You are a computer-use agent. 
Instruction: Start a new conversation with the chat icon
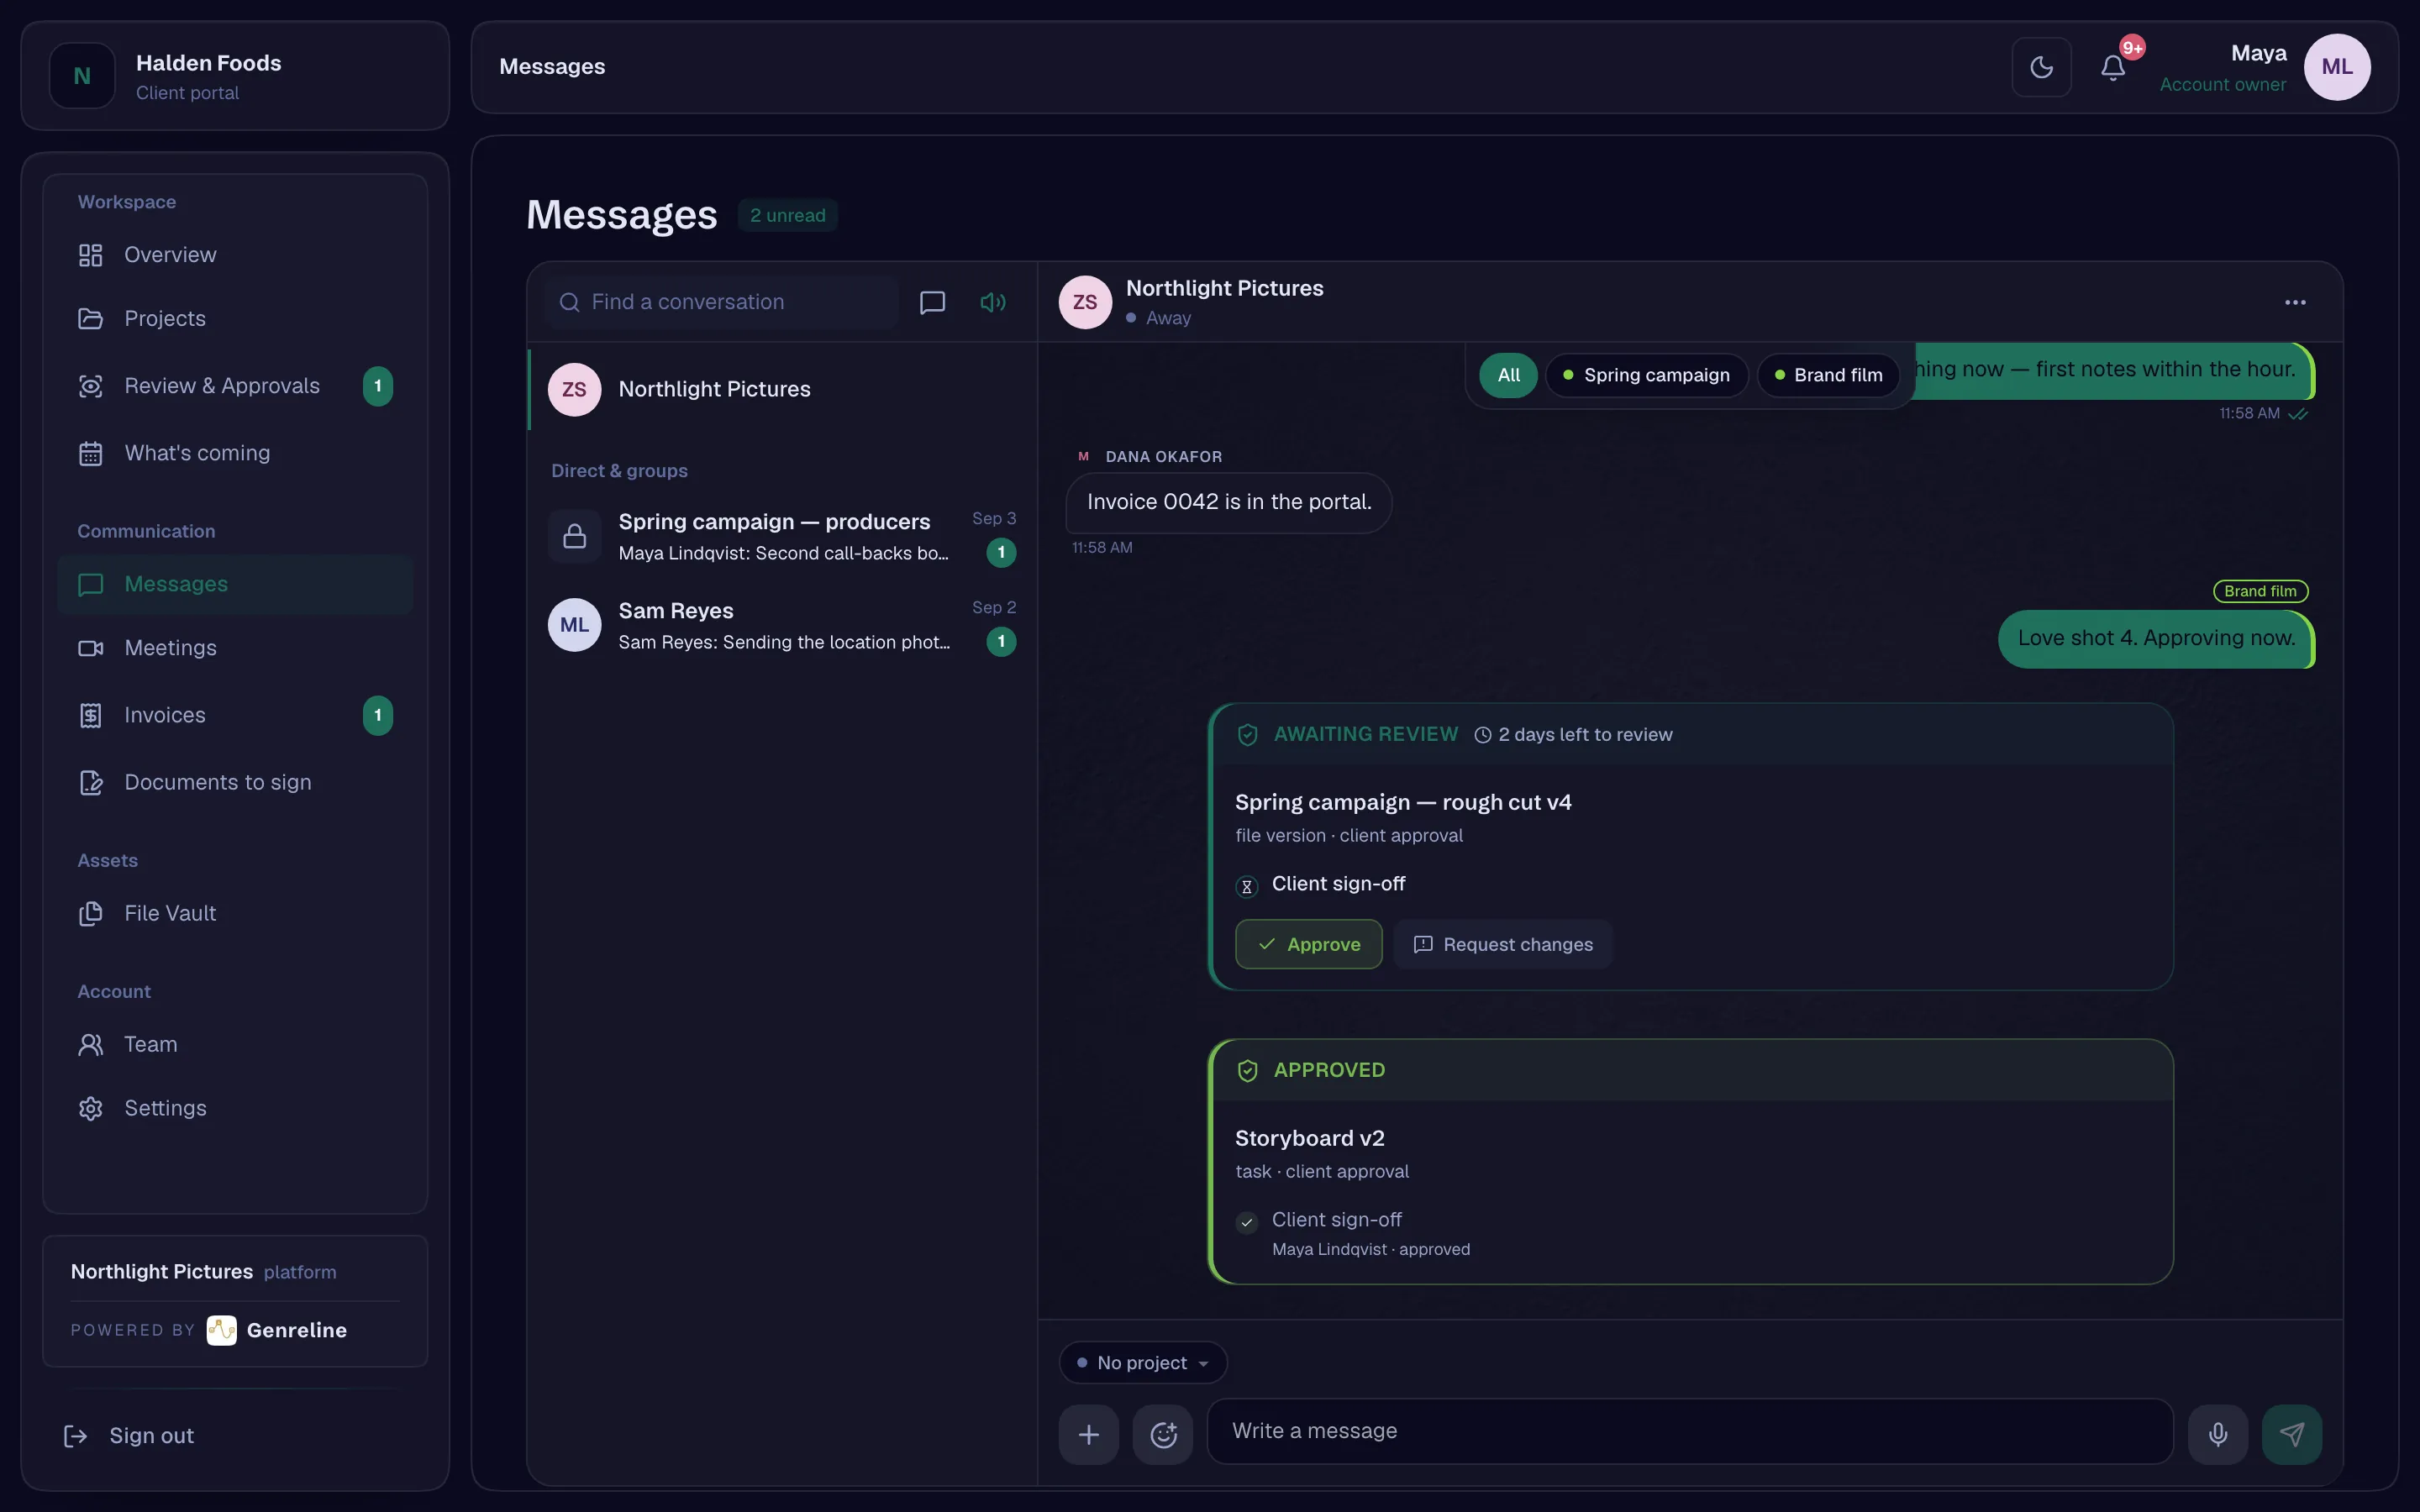pyautogui.click(x=932, y=302)
